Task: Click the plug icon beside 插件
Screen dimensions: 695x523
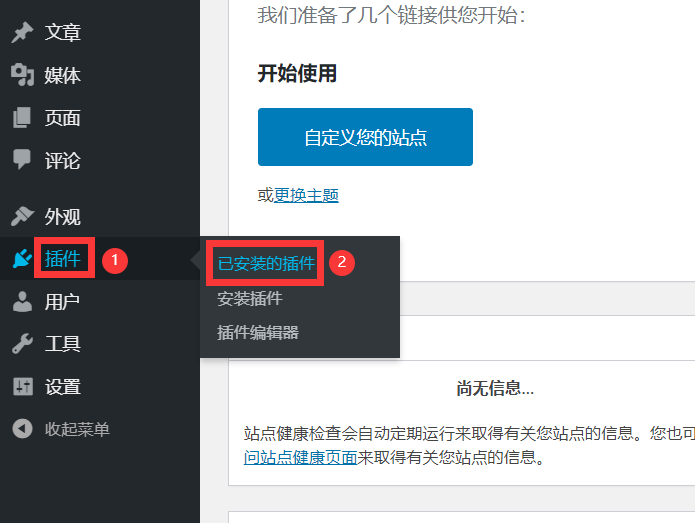Action: click(22, 258)
